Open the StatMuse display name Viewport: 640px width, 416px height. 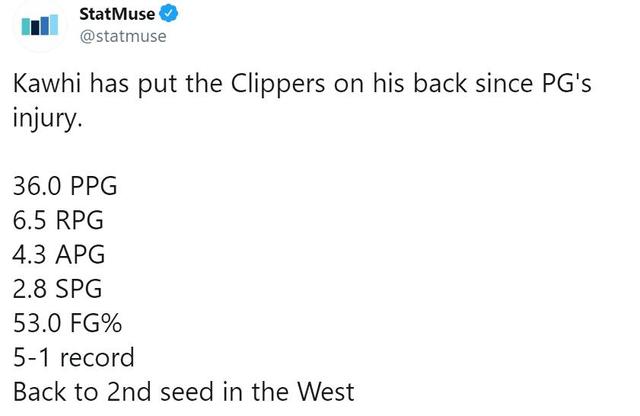point(117,14)
